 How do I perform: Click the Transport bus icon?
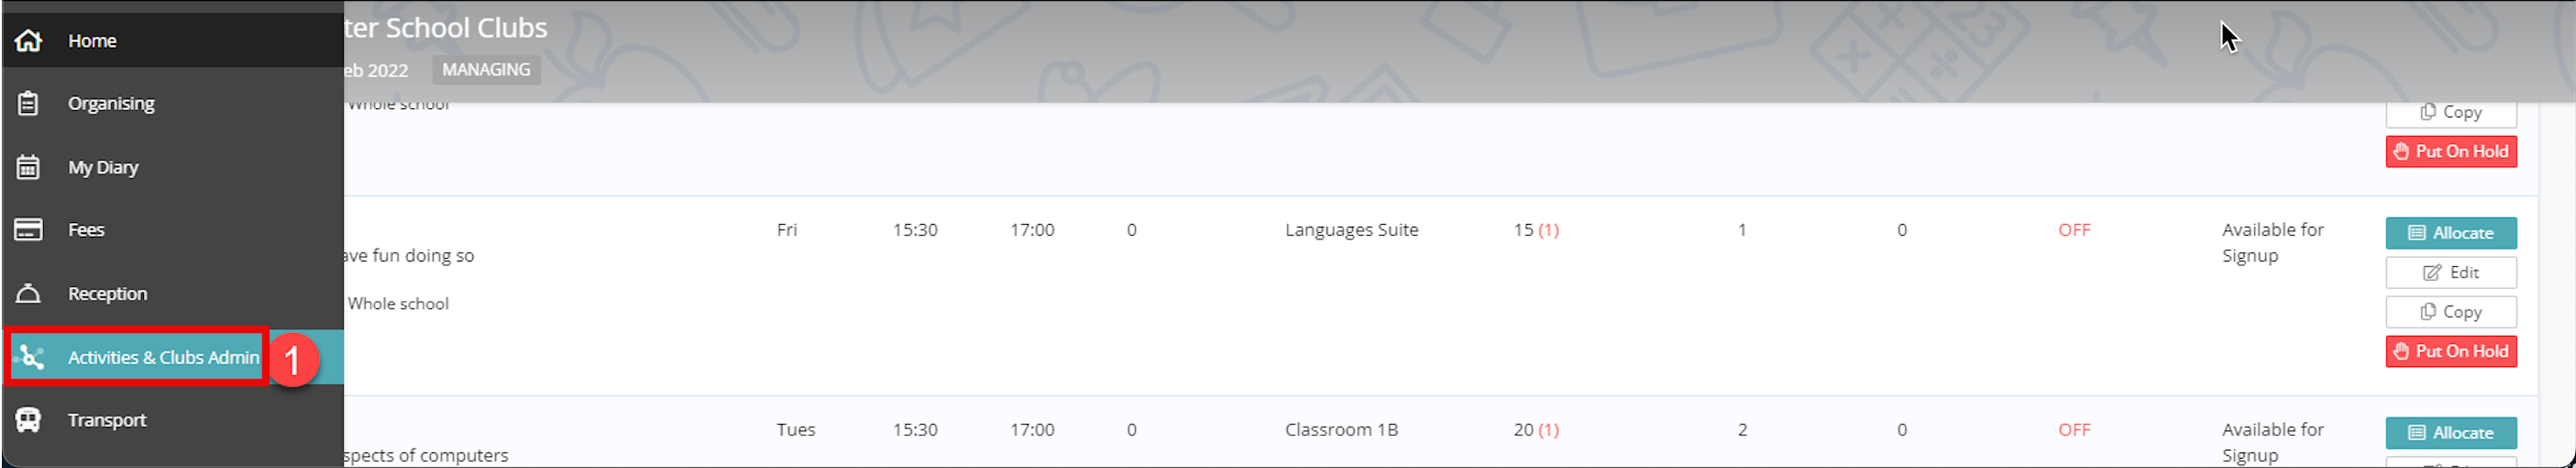pos(28,420)
